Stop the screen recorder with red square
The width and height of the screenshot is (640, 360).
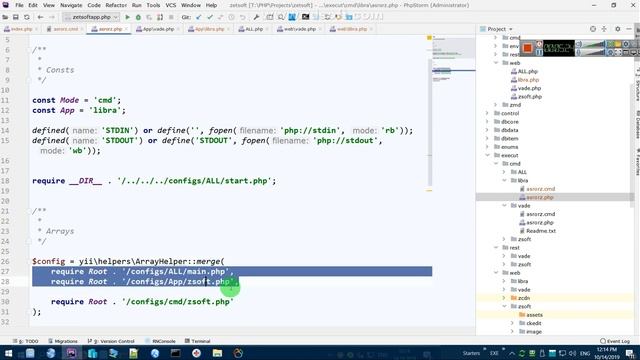[x=527, y=48]
